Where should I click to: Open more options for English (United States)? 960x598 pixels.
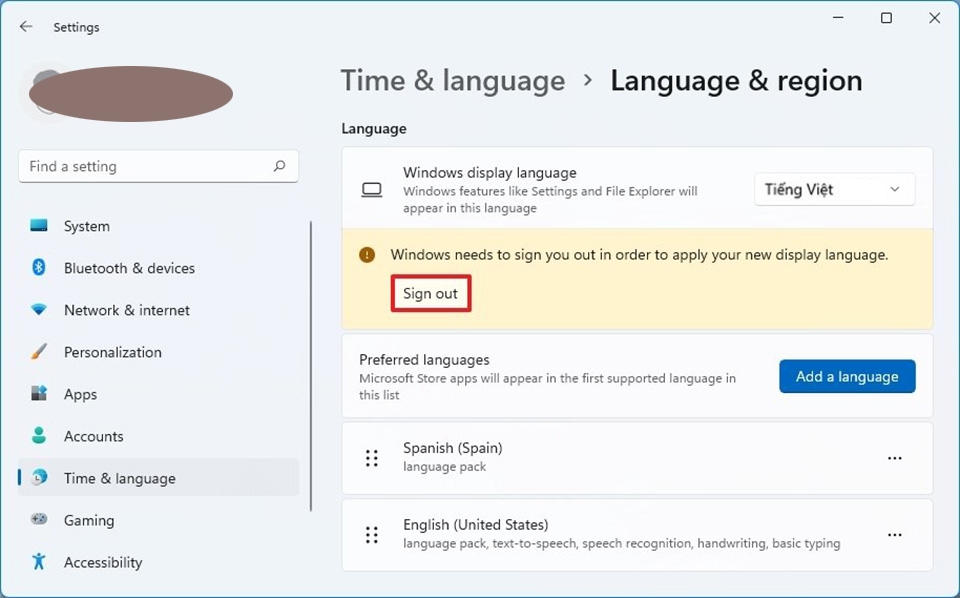pyautogui.click(x=894, y=535)
